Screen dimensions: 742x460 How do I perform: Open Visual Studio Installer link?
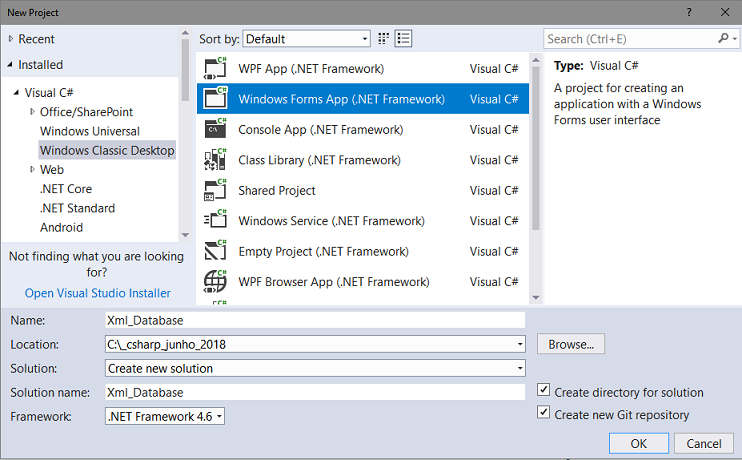(98, 293)
